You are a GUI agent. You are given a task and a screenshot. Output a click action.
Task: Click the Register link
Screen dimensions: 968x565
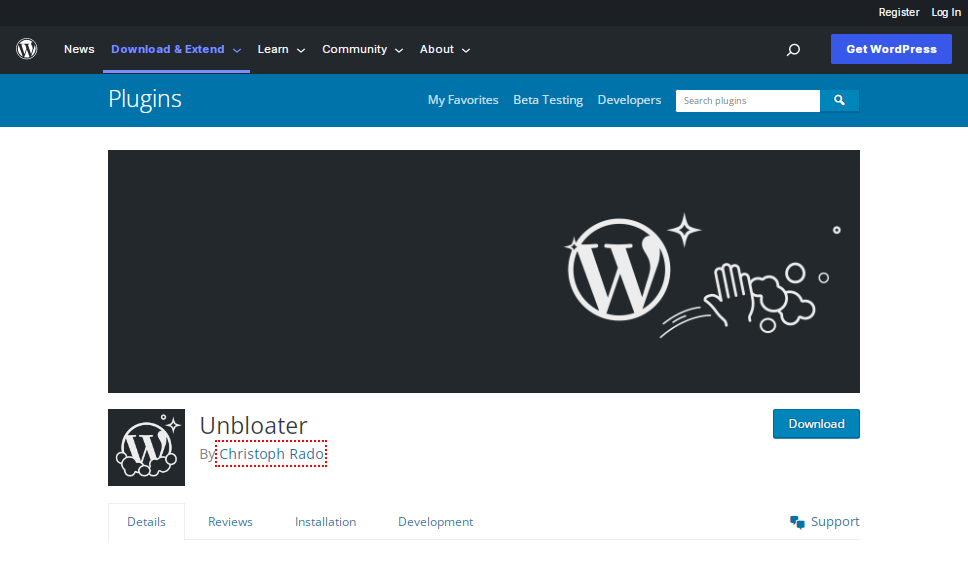[898, 12]
